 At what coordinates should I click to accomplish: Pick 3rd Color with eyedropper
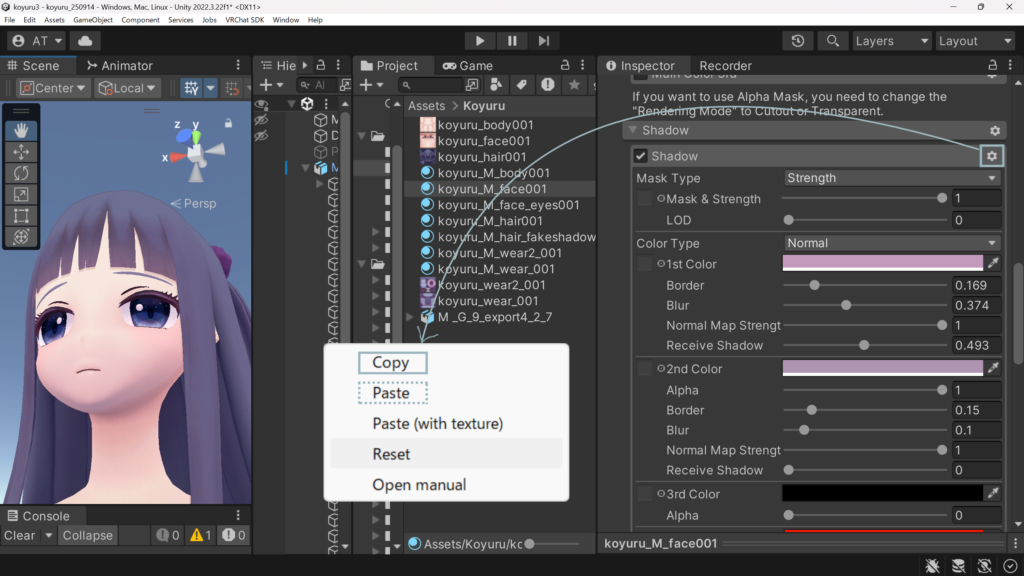993,493
